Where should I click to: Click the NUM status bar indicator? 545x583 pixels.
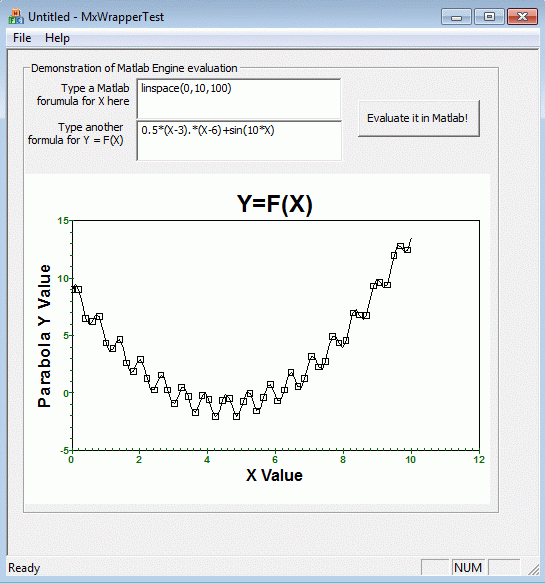tap(468, 568)
